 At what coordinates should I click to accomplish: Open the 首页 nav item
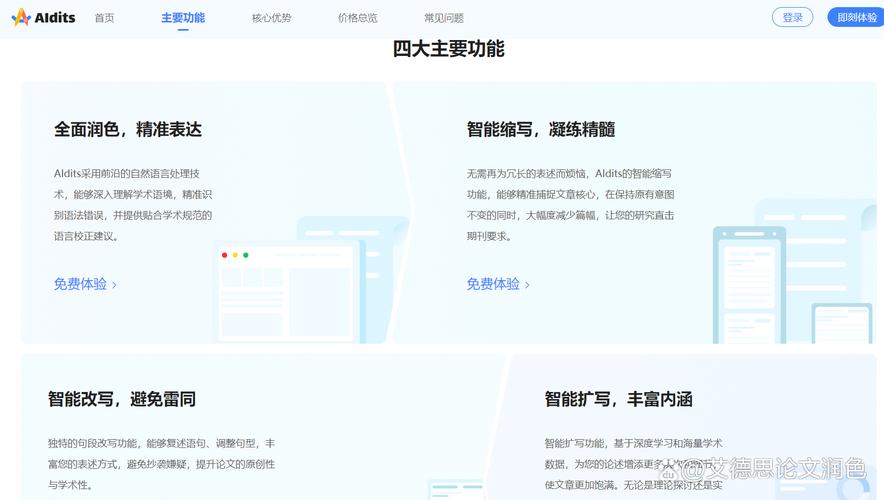(104, 18)
